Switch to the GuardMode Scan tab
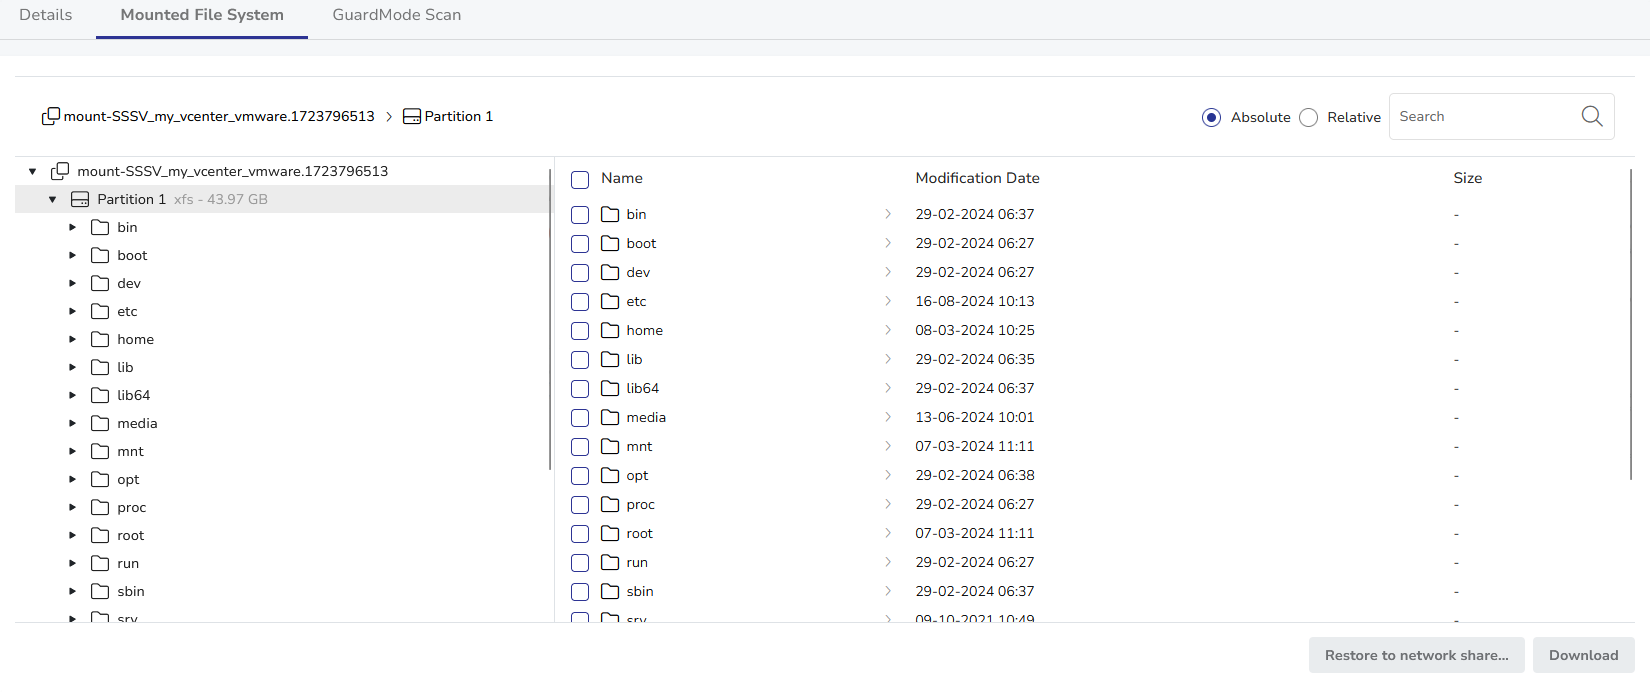 coord(396,15)
